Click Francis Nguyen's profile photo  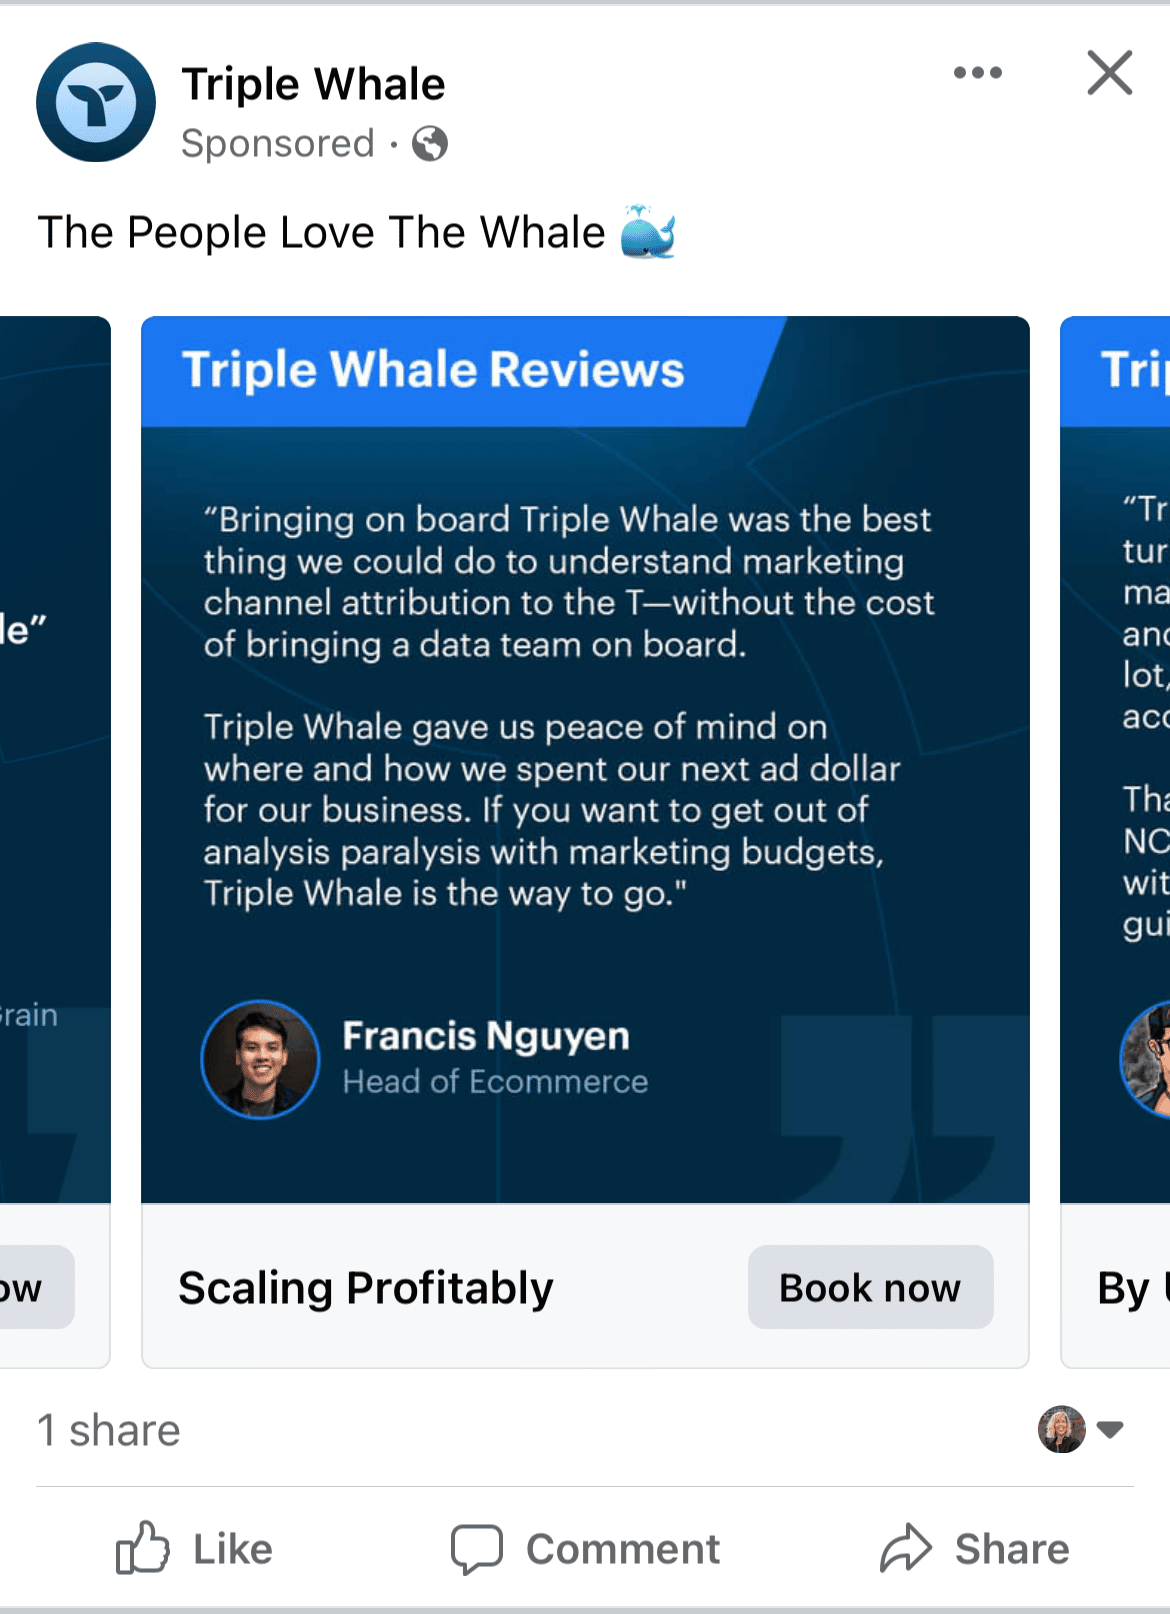click(259, 1059)
